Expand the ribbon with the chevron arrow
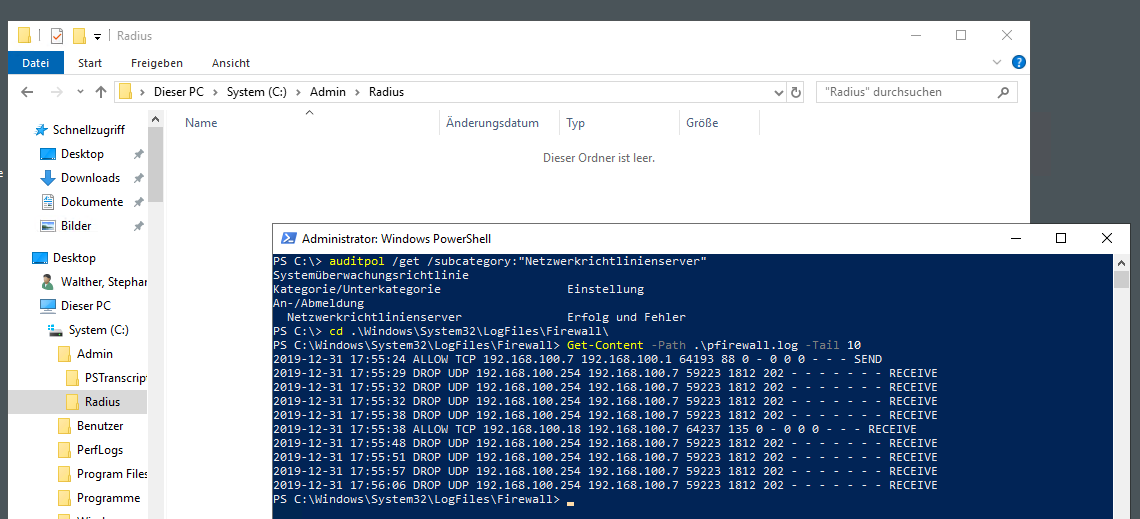The width and height of the screenshot is (1140, 519). 997,63
